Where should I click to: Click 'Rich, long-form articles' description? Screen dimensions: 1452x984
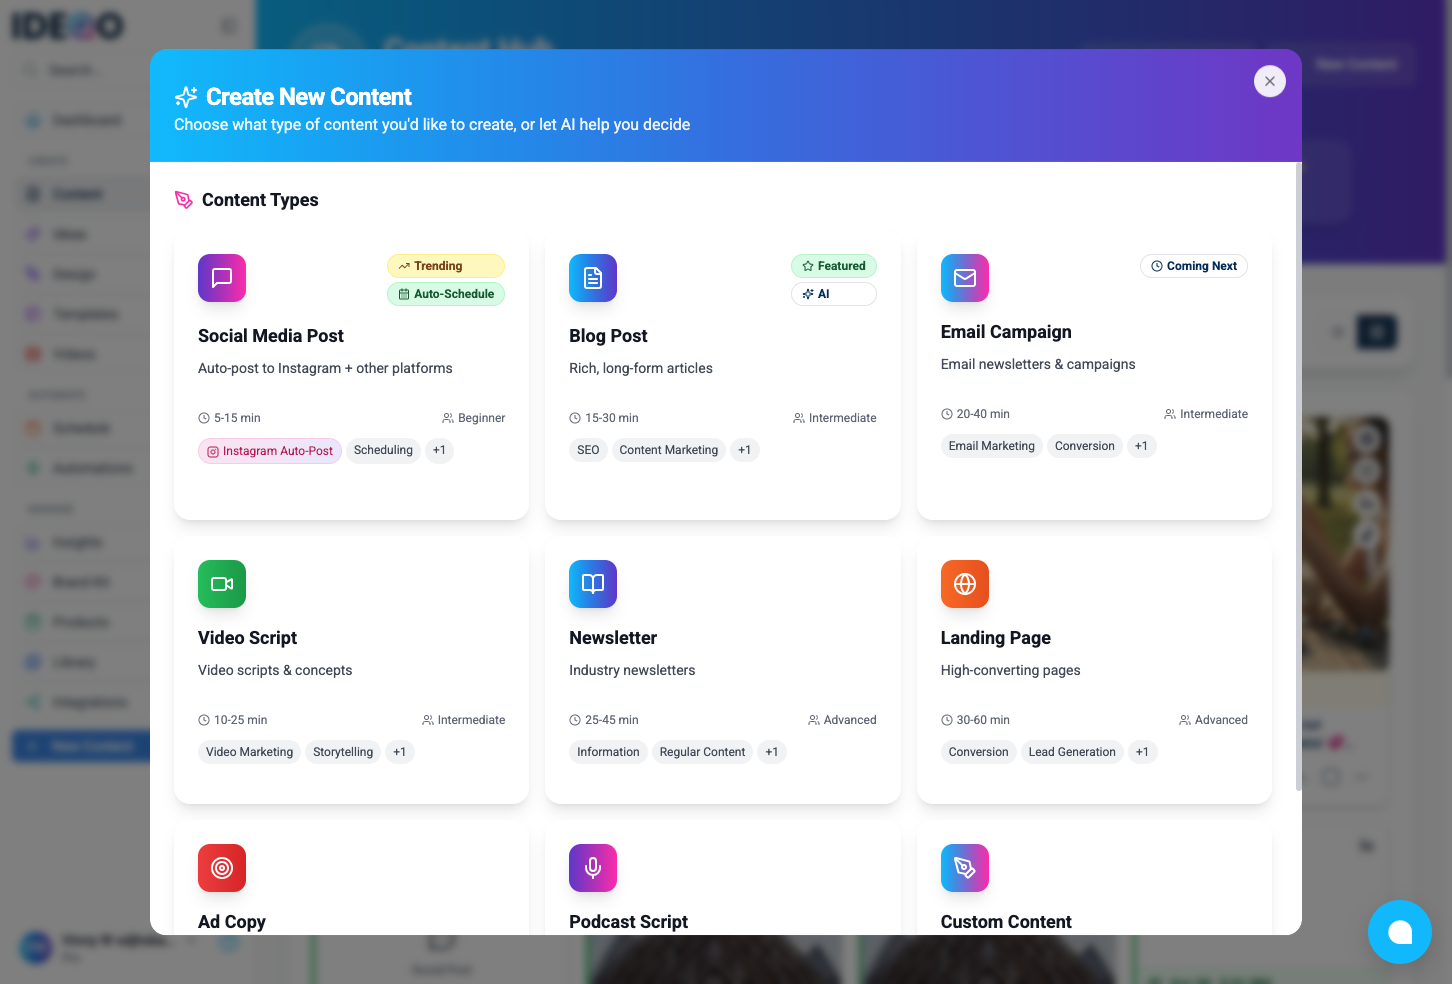point(641,368)
